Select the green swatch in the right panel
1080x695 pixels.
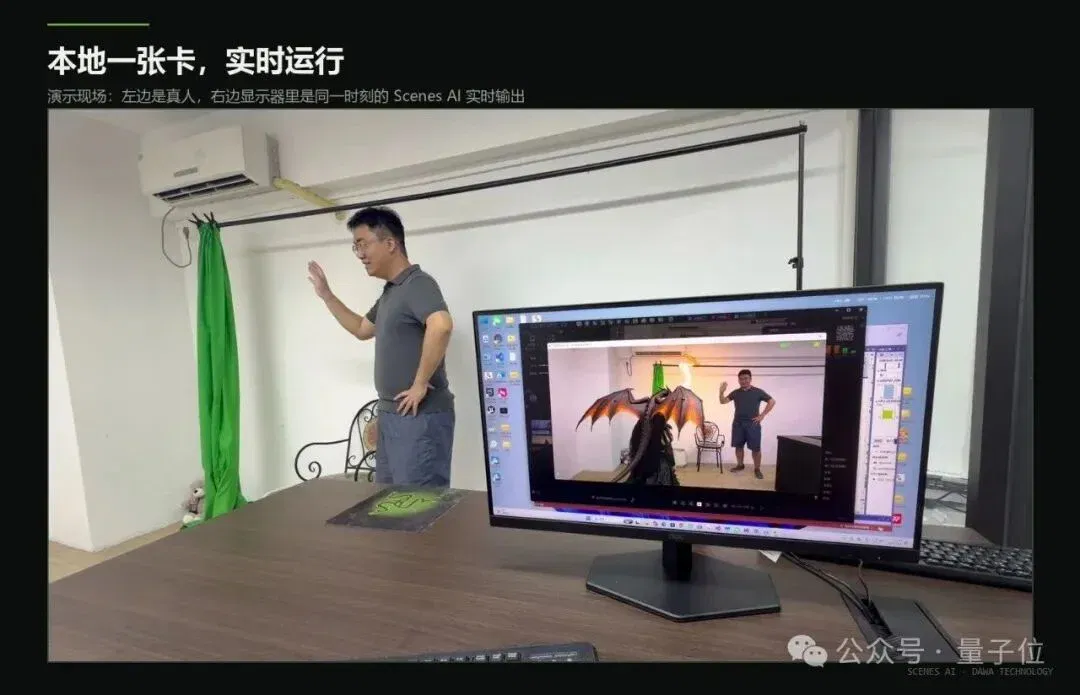pos(887,415)
